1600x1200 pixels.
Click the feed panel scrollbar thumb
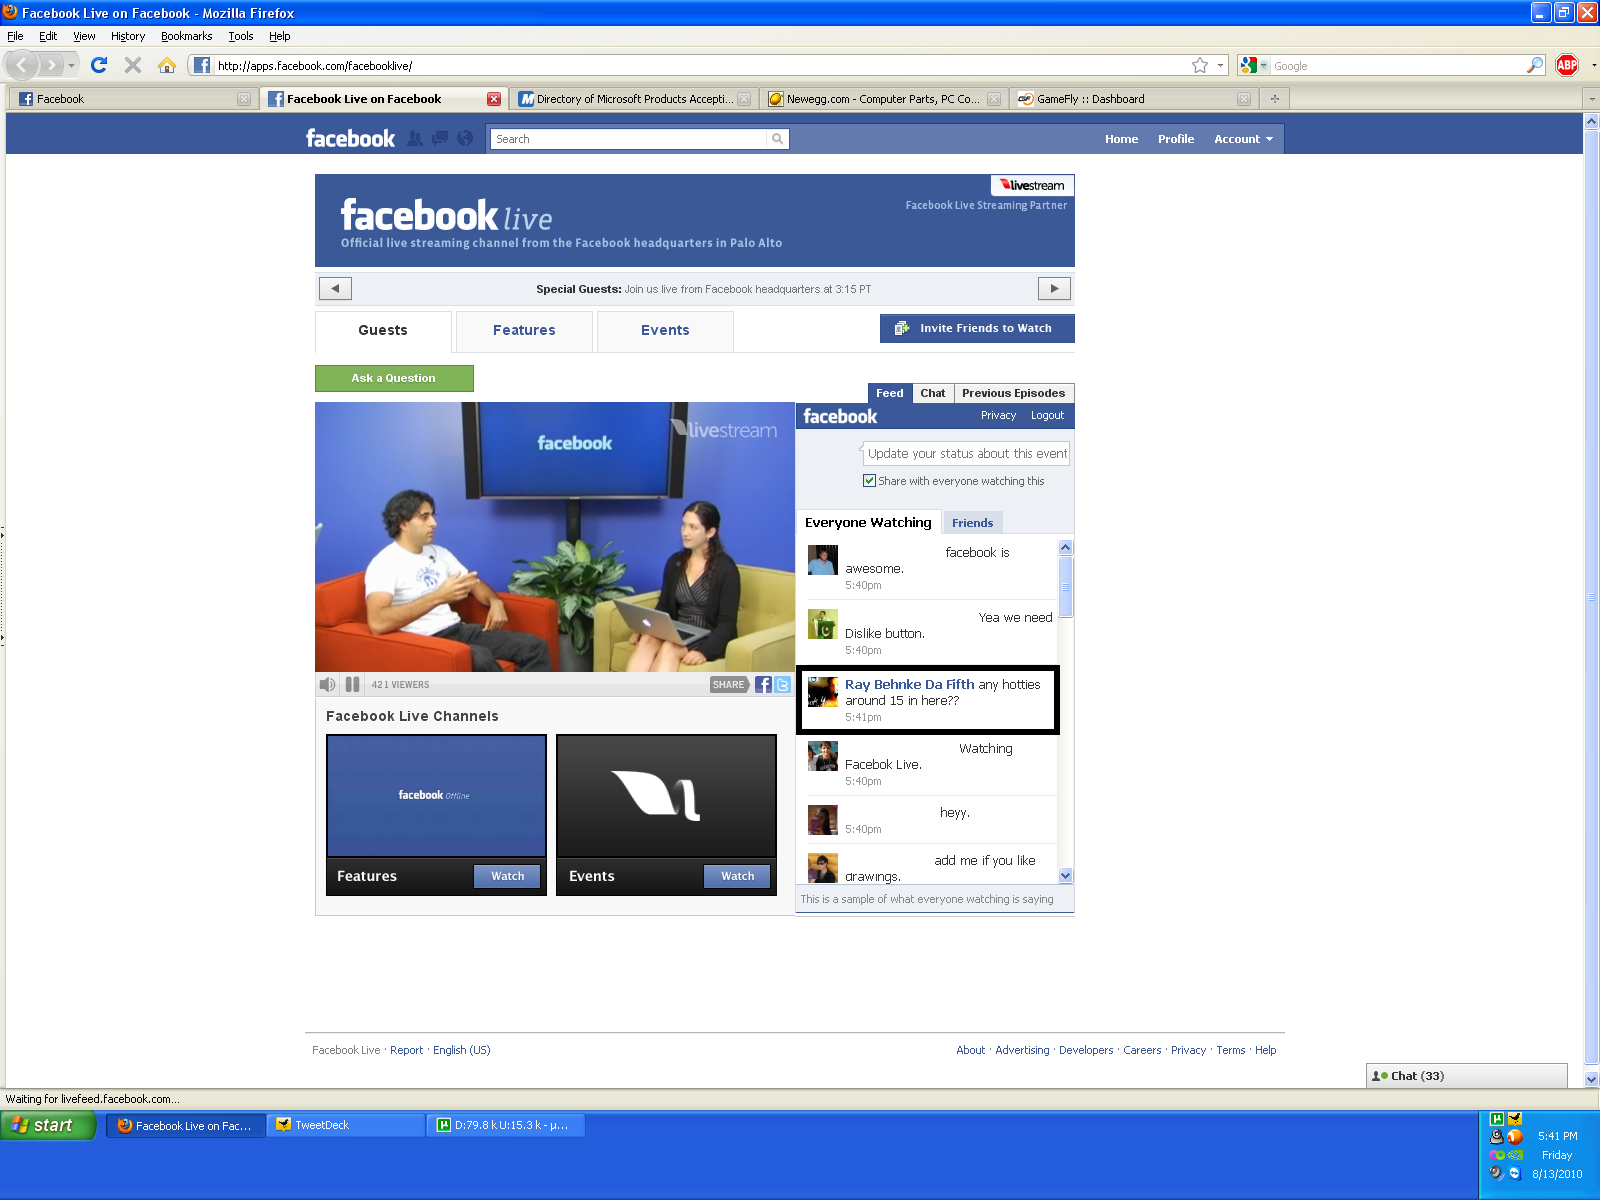click(1065, 586)
